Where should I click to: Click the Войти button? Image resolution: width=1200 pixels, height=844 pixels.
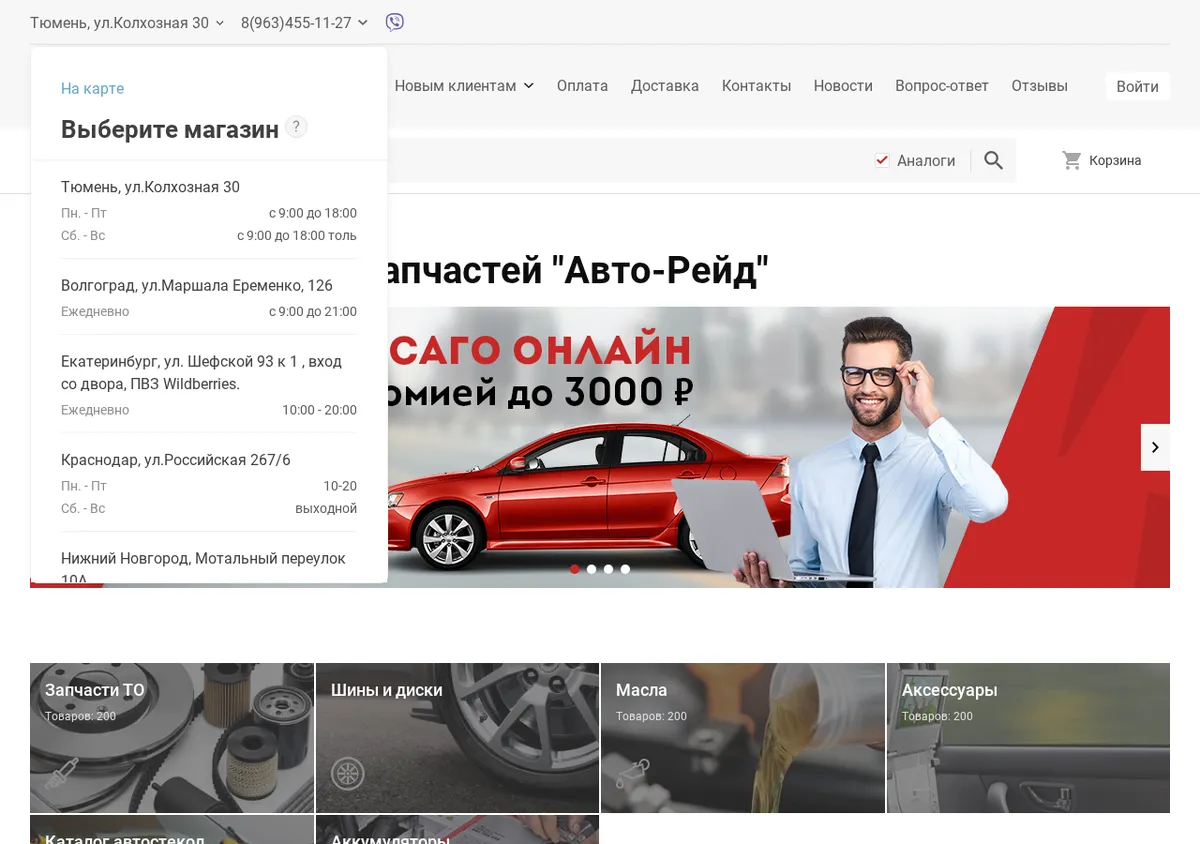click(1137, 86)
